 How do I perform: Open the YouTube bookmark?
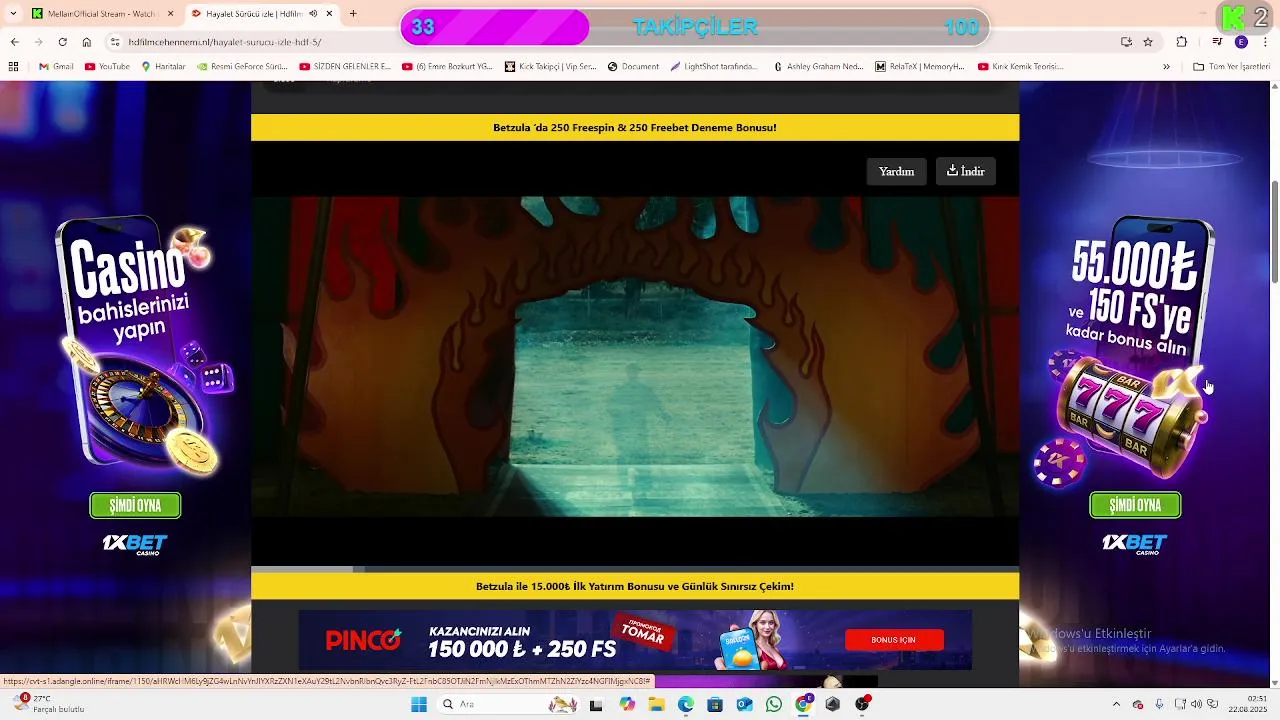107,67
